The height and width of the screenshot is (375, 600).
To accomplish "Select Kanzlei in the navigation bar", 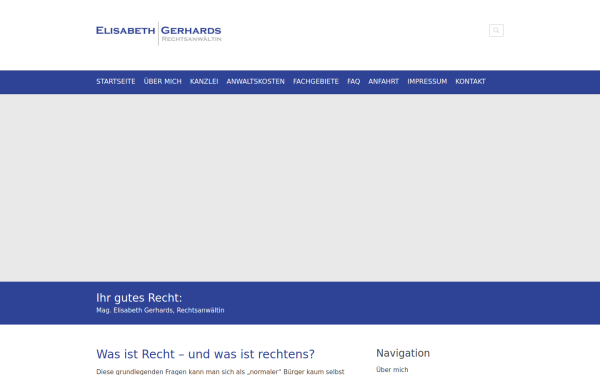I will pos(204,82).
